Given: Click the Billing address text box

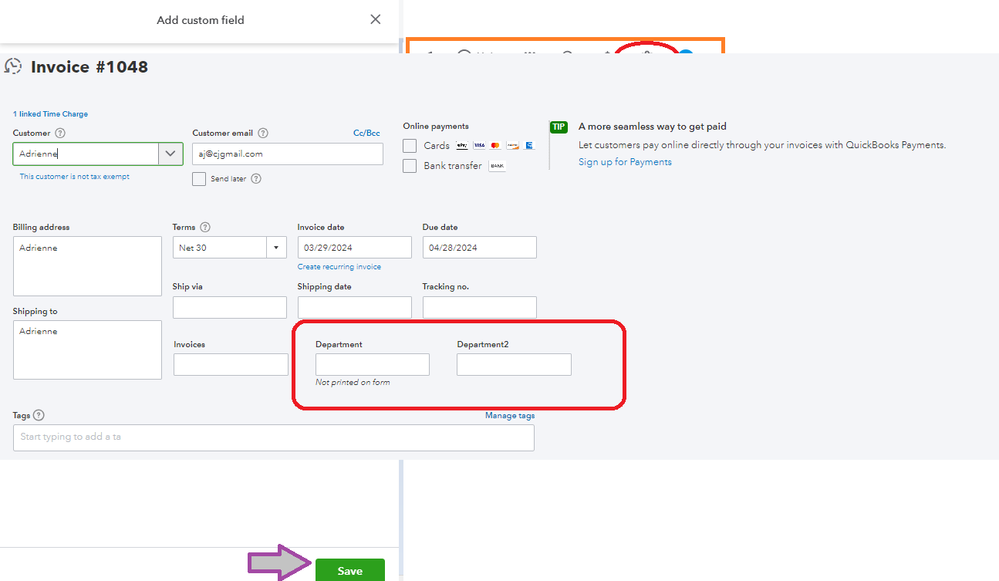Looking at the screenshot, I should (87, 266).
